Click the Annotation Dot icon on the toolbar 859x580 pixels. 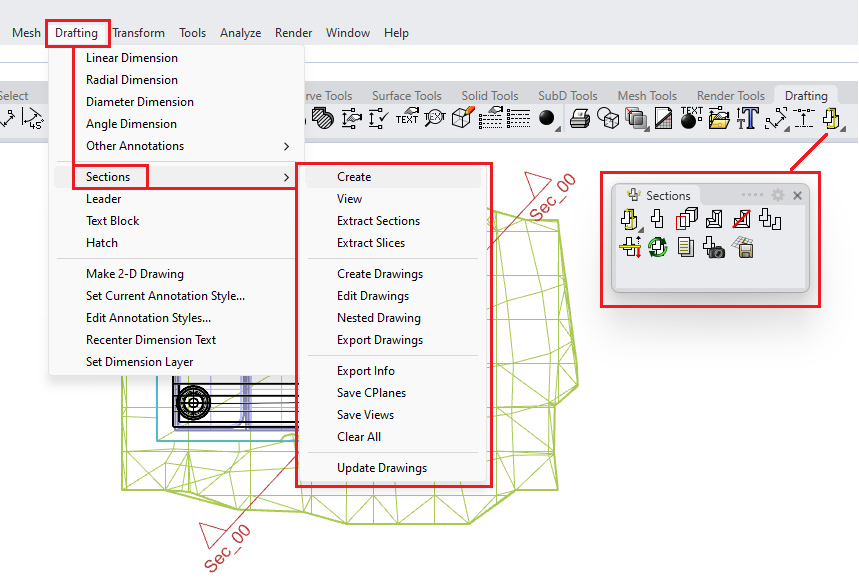tap(690, 120)
